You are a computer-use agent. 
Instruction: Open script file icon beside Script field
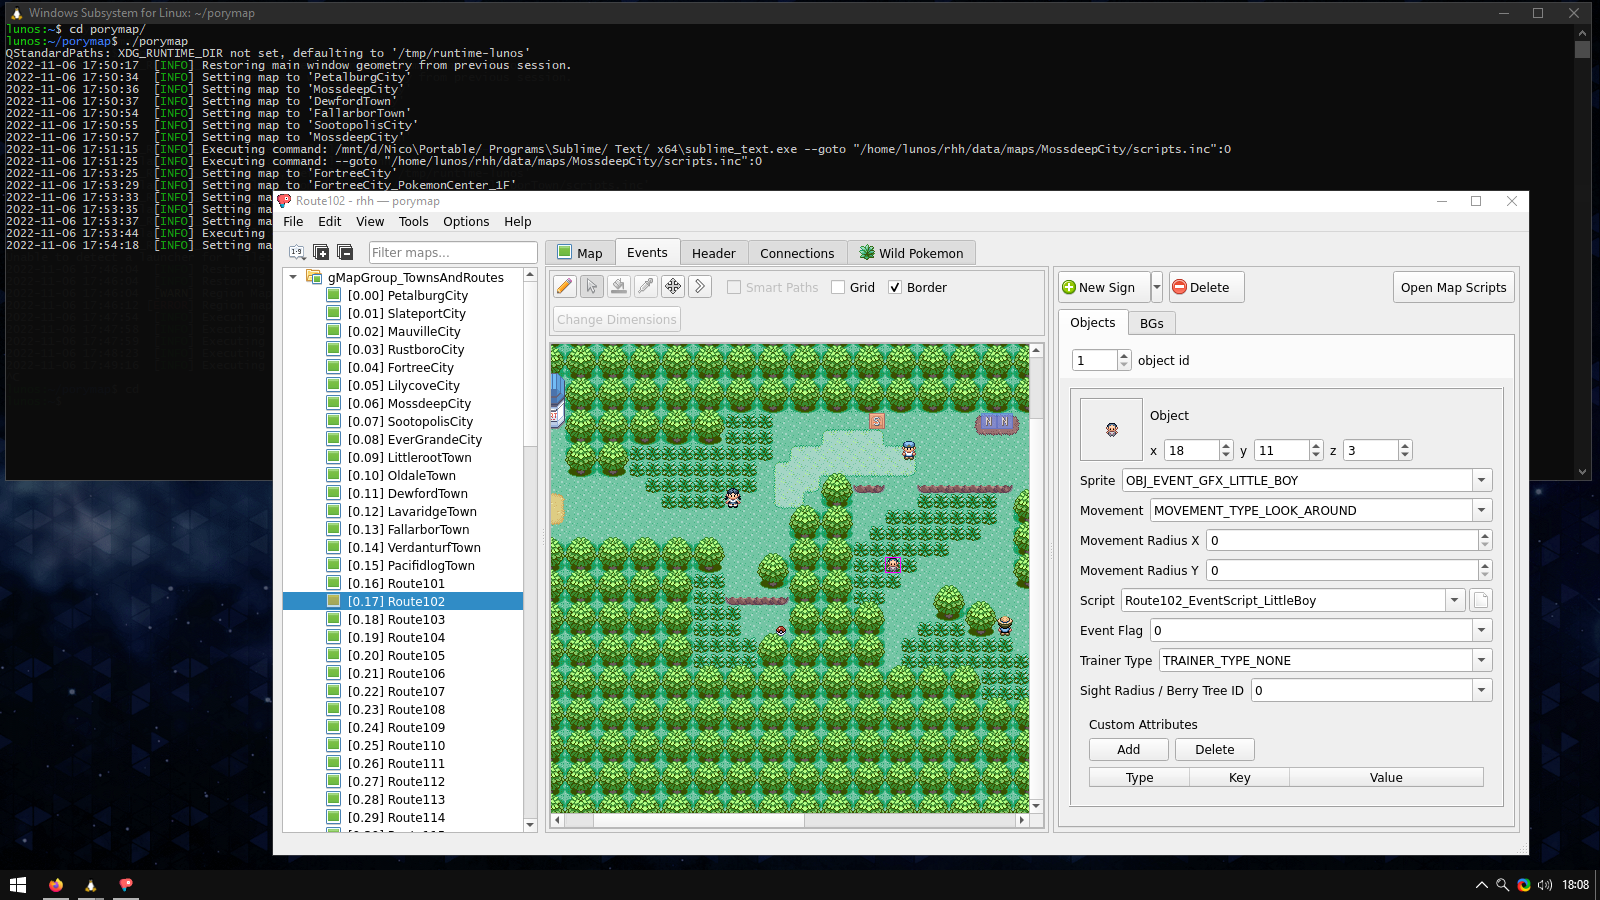click(x=1481, y=600)
